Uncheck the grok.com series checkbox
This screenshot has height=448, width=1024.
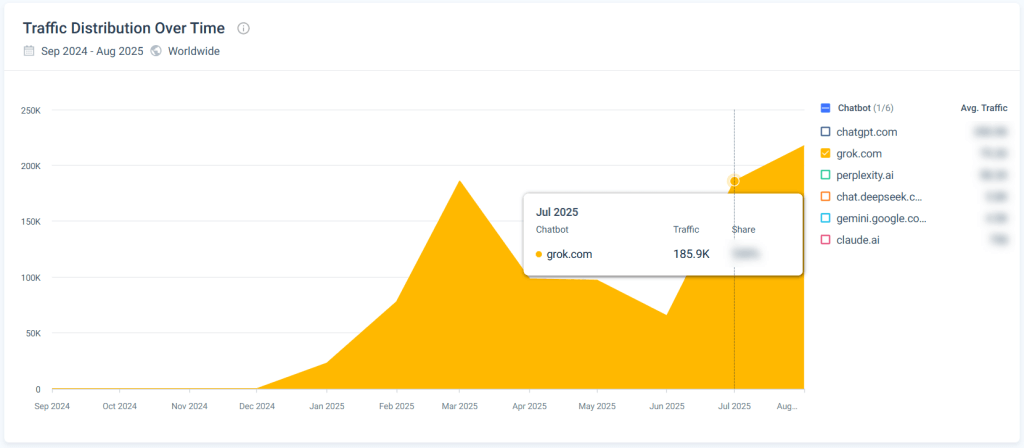tap(825, 153)
